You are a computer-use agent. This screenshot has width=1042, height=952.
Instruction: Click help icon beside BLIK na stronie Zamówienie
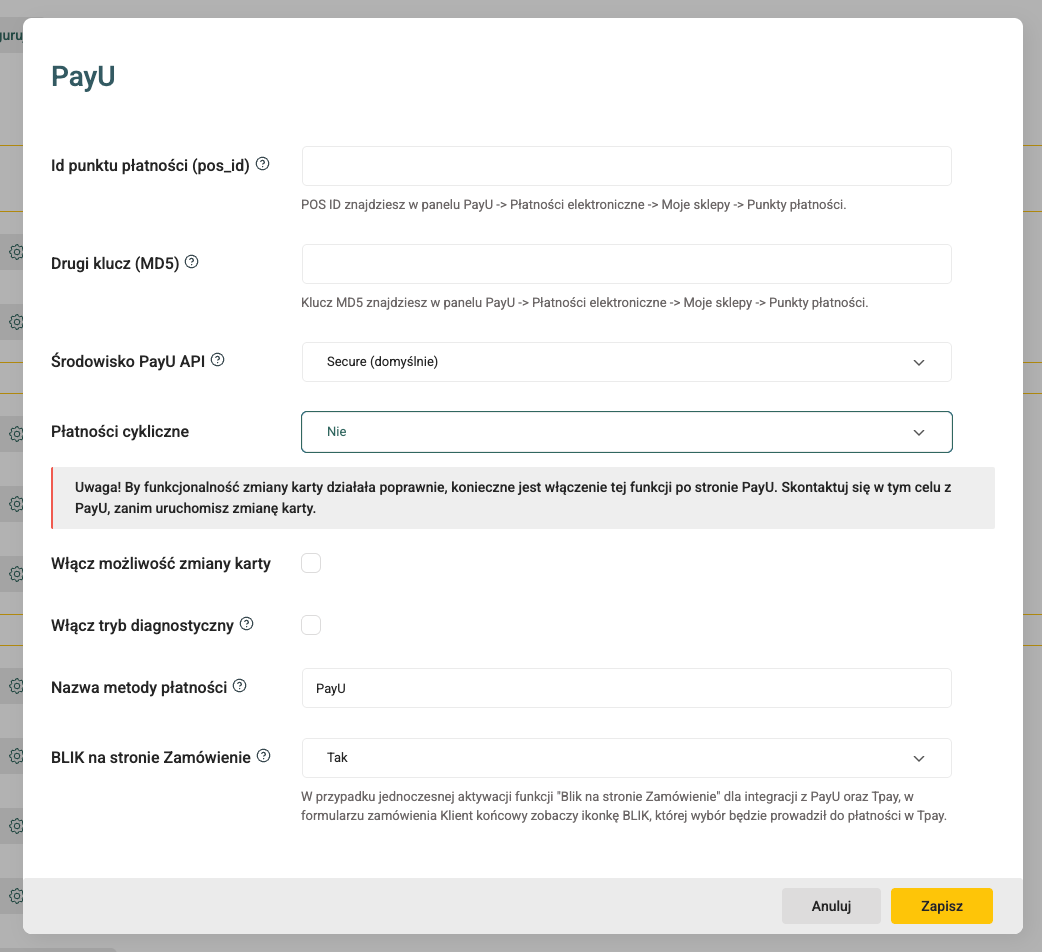(x=264, y=756)
